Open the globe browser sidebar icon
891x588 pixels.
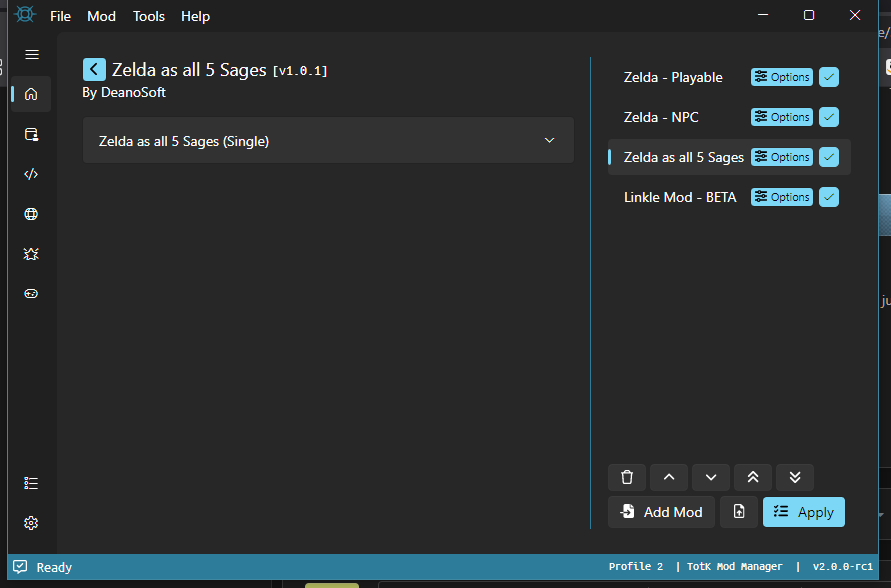coord(31,214)
